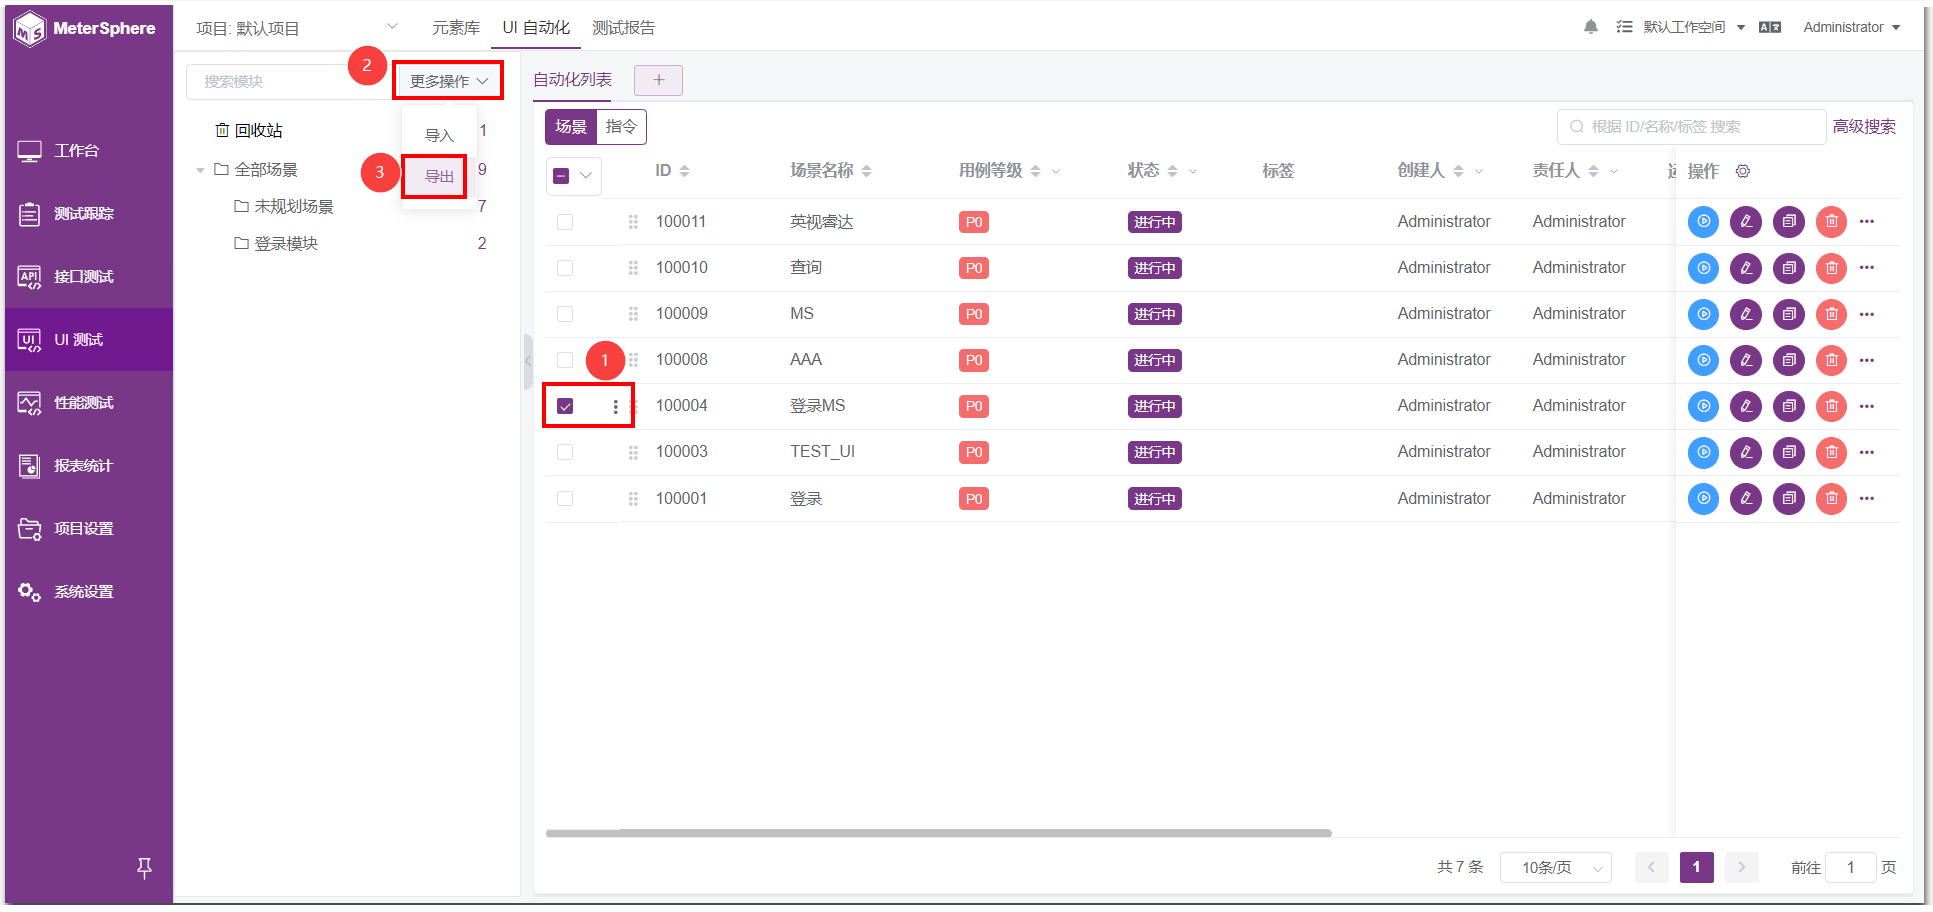
Task: Copy scenario 100009 using the copy icon
Action: [x=1789, y=314]
